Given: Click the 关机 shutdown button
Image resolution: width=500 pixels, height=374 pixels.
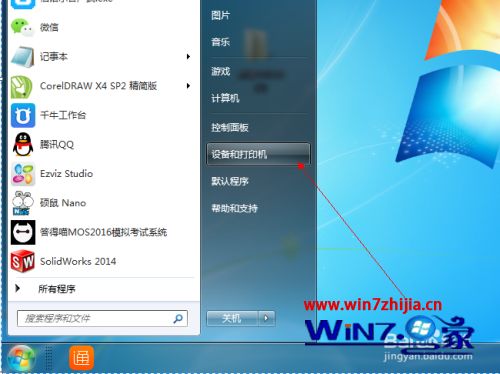Looking at the screenshot, I should coord(232,318).
